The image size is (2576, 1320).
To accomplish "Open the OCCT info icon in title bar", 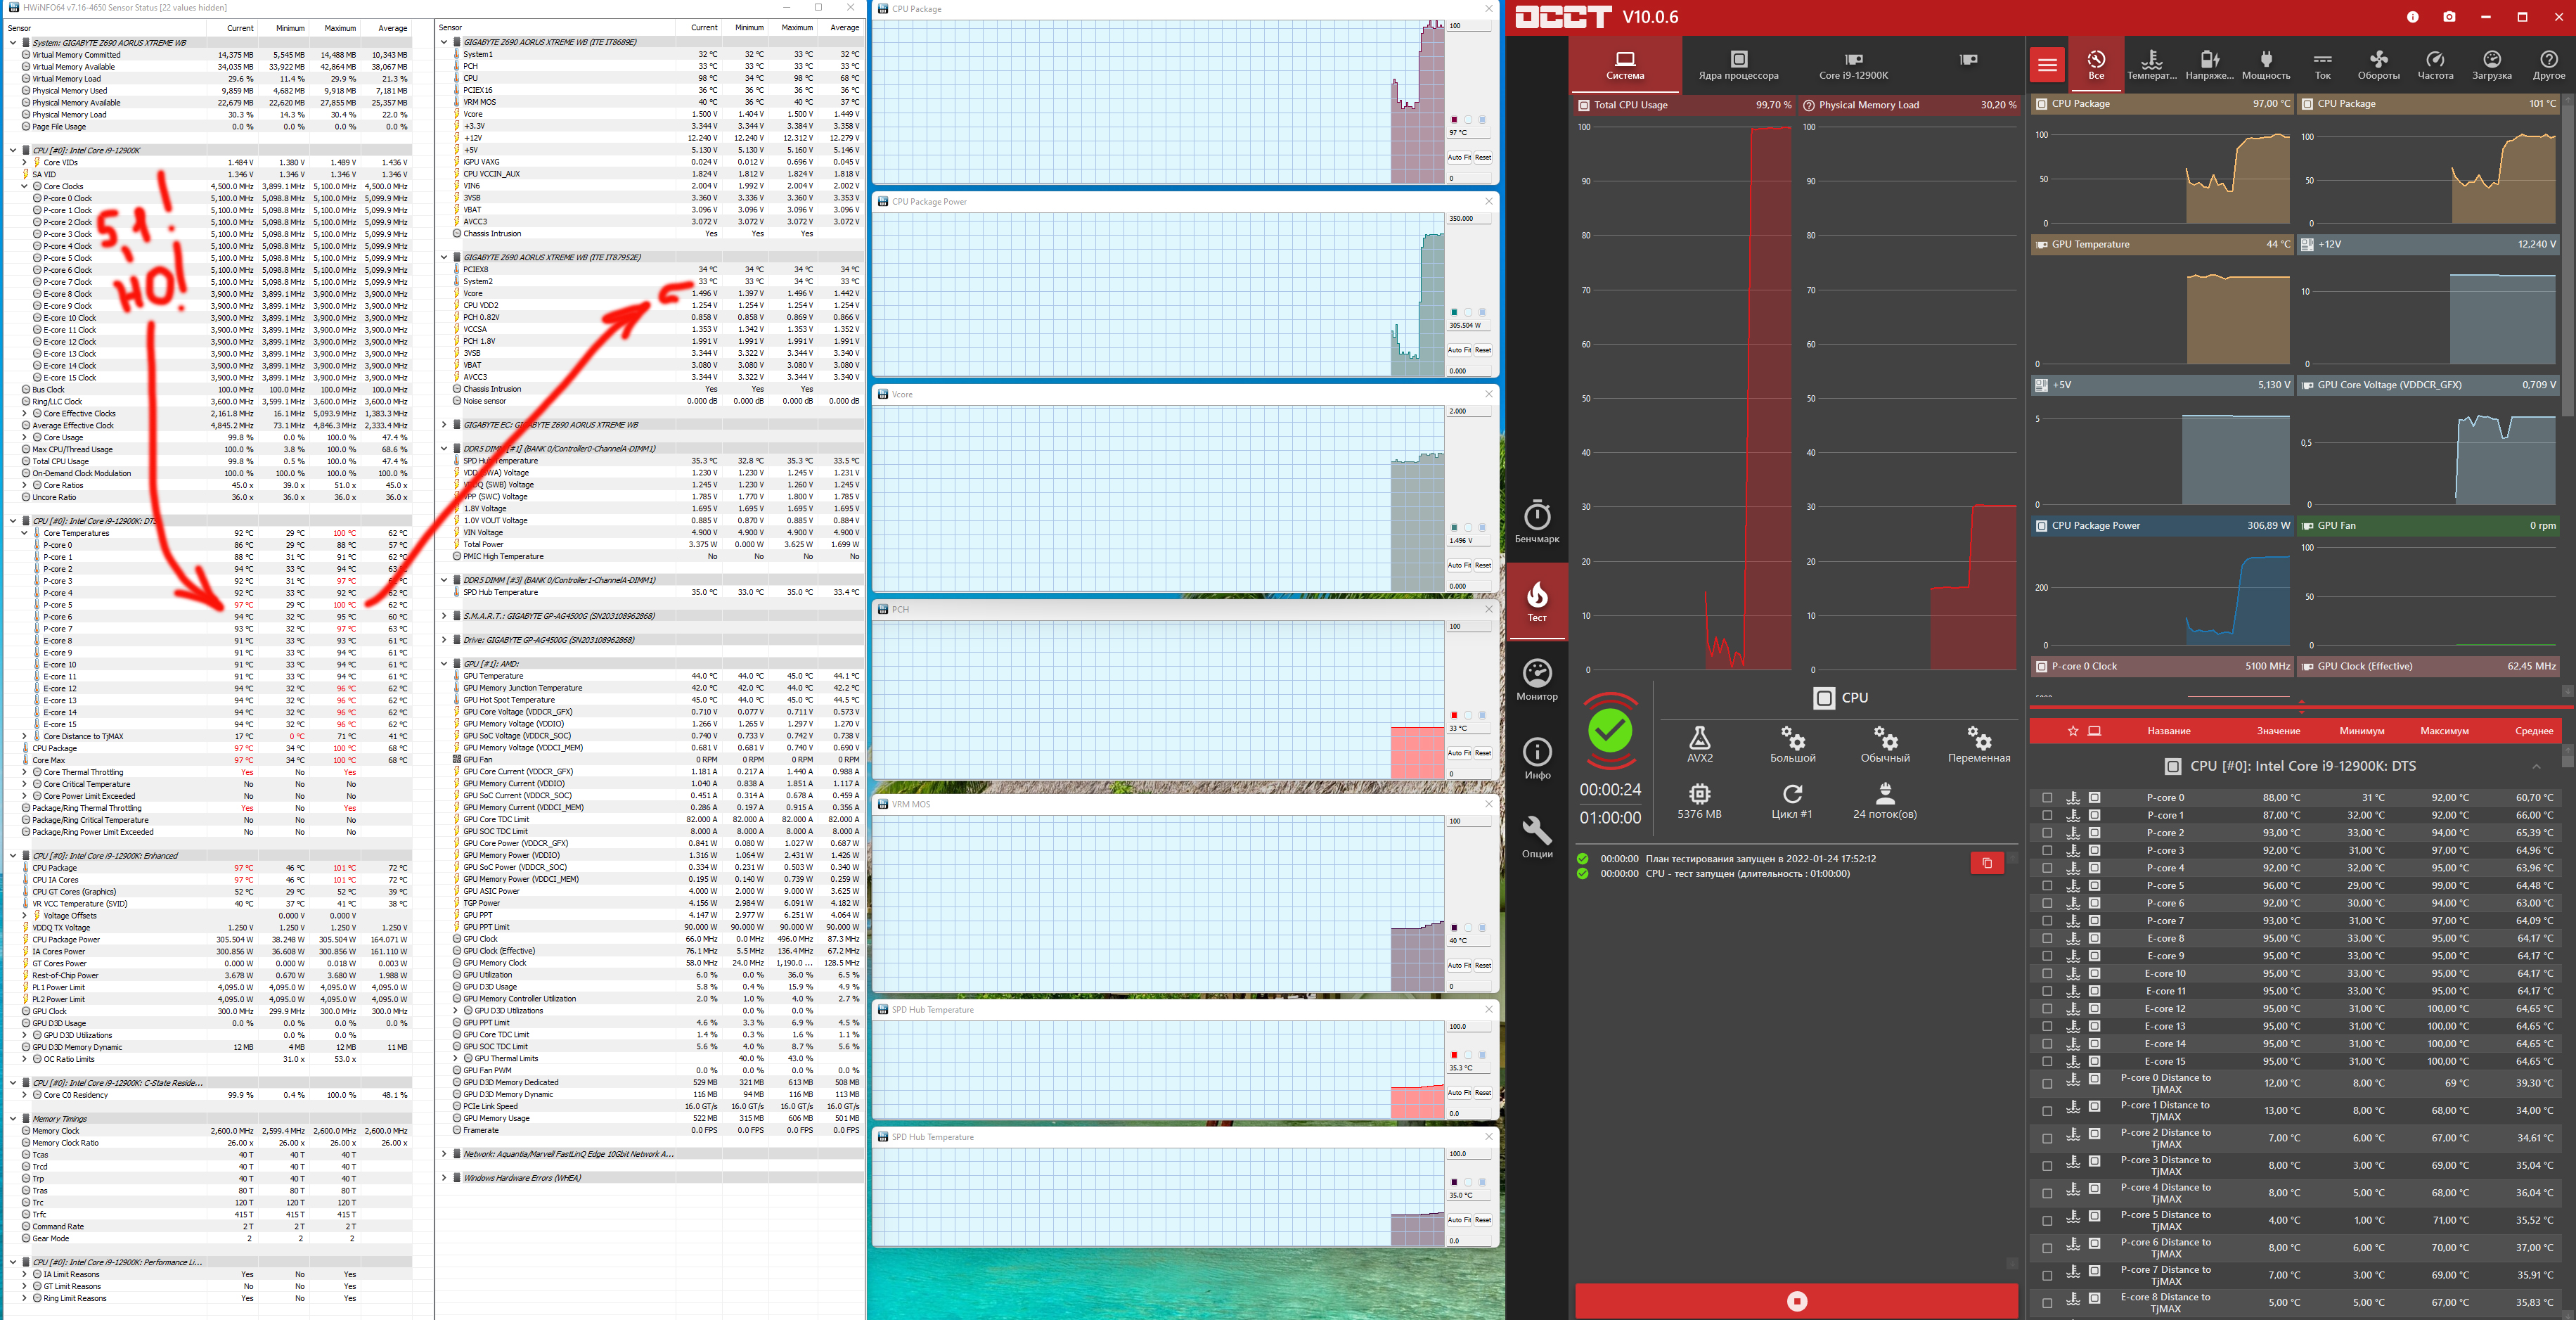I will (x=2412, y=17).
